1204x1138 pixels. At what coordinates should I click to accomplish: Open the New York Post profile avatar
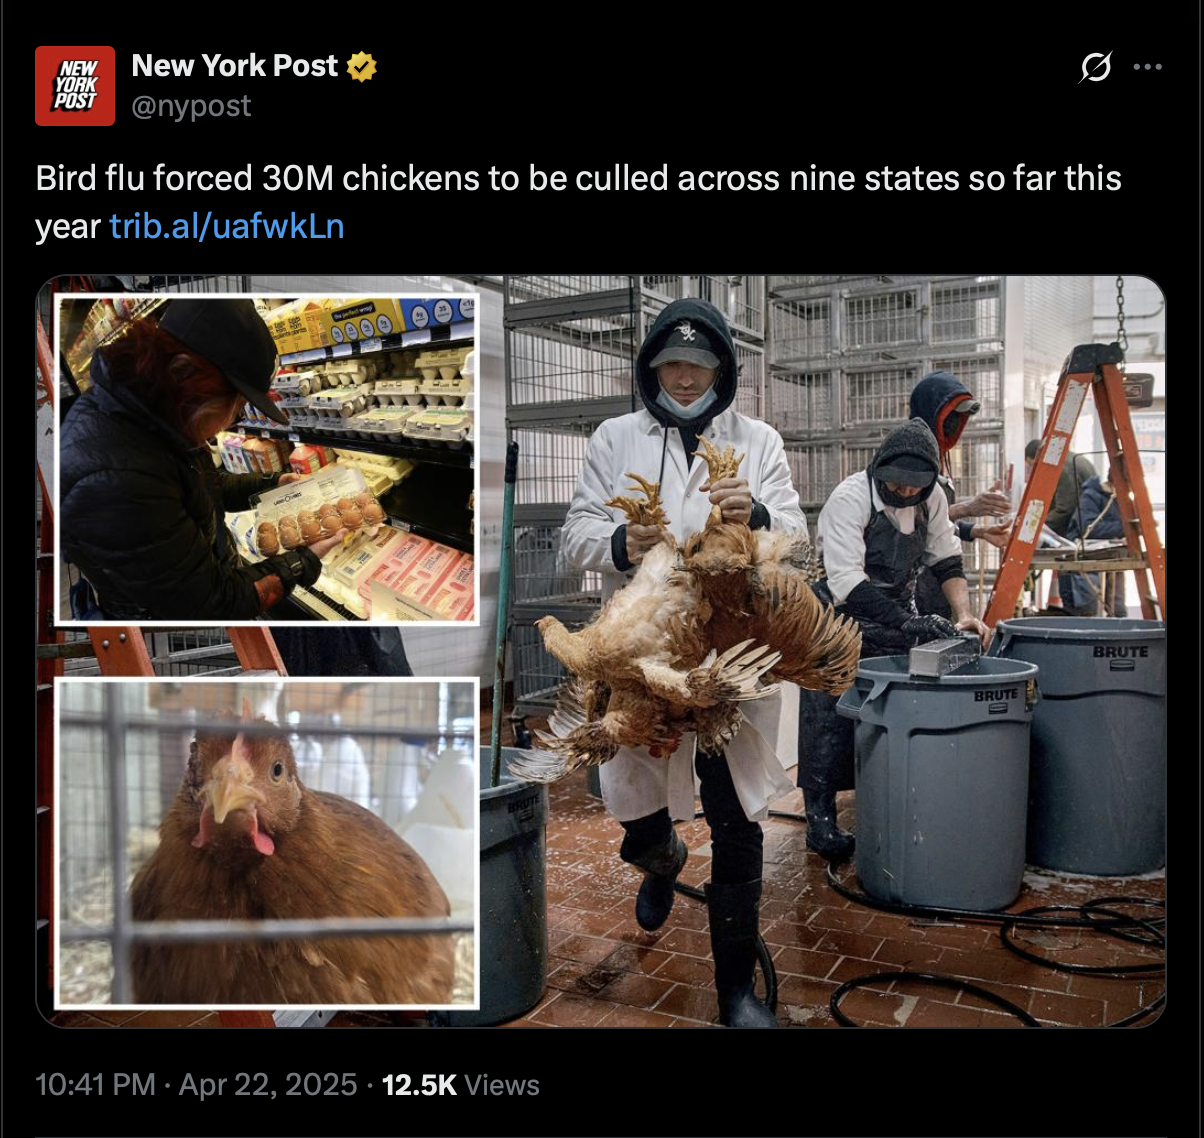pyautogui.click(x=75, y=85)
